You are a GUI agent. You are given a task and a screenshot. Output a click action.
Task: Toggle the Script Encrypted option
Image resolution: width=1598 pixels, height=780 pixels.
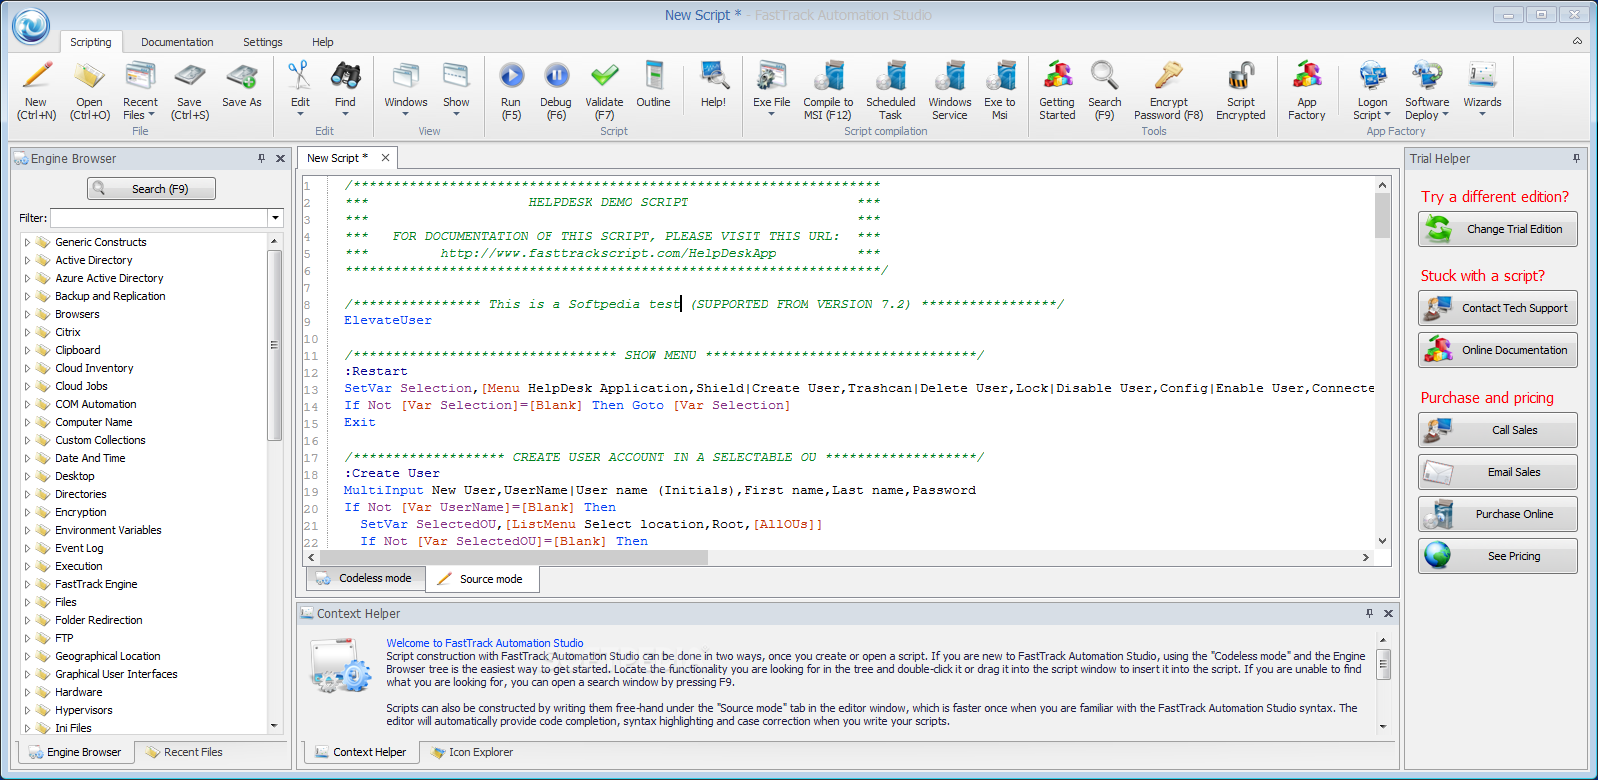1241,90
